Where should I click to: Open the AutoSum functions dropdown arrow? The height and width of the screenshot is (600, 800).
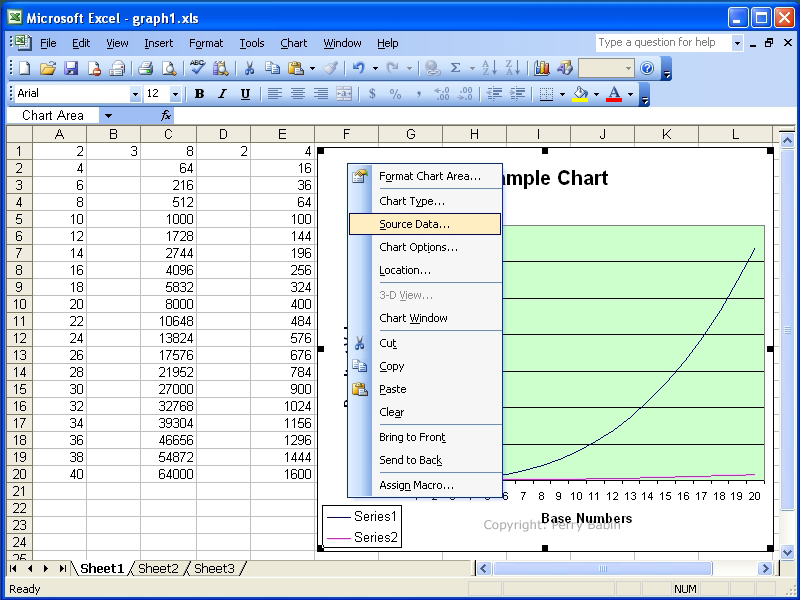(472, 68)
